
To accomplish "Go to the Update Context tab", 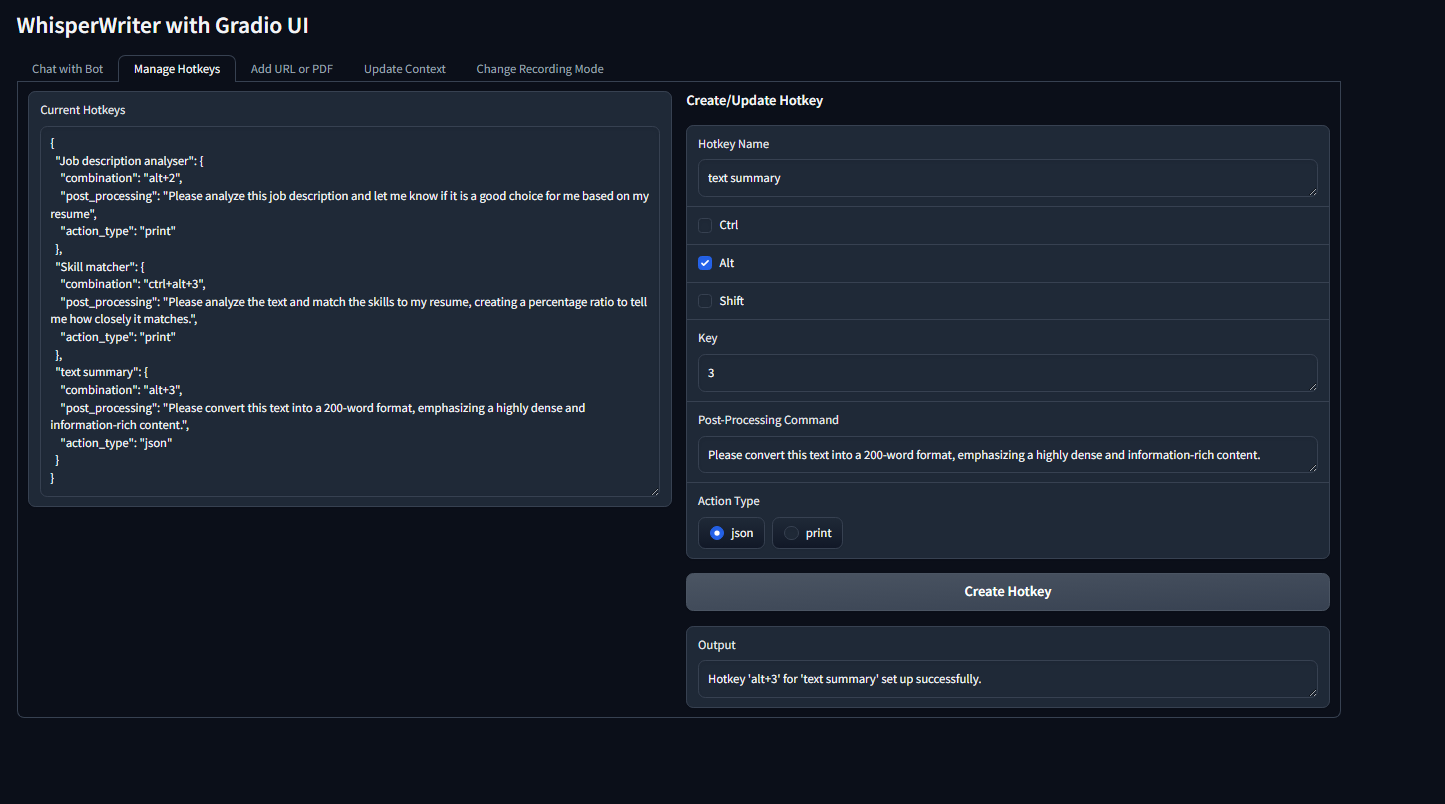I will click(405, 69).
